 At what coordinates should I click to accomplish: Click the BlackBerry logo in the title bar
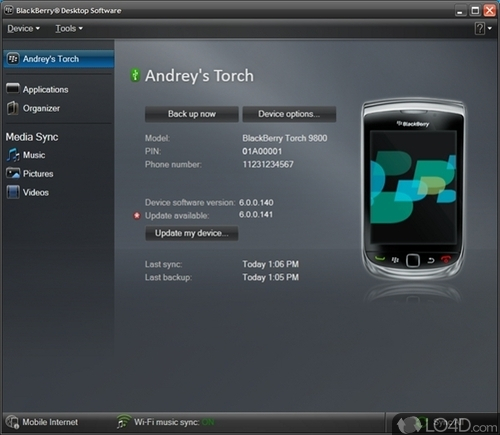click(9, 10)
